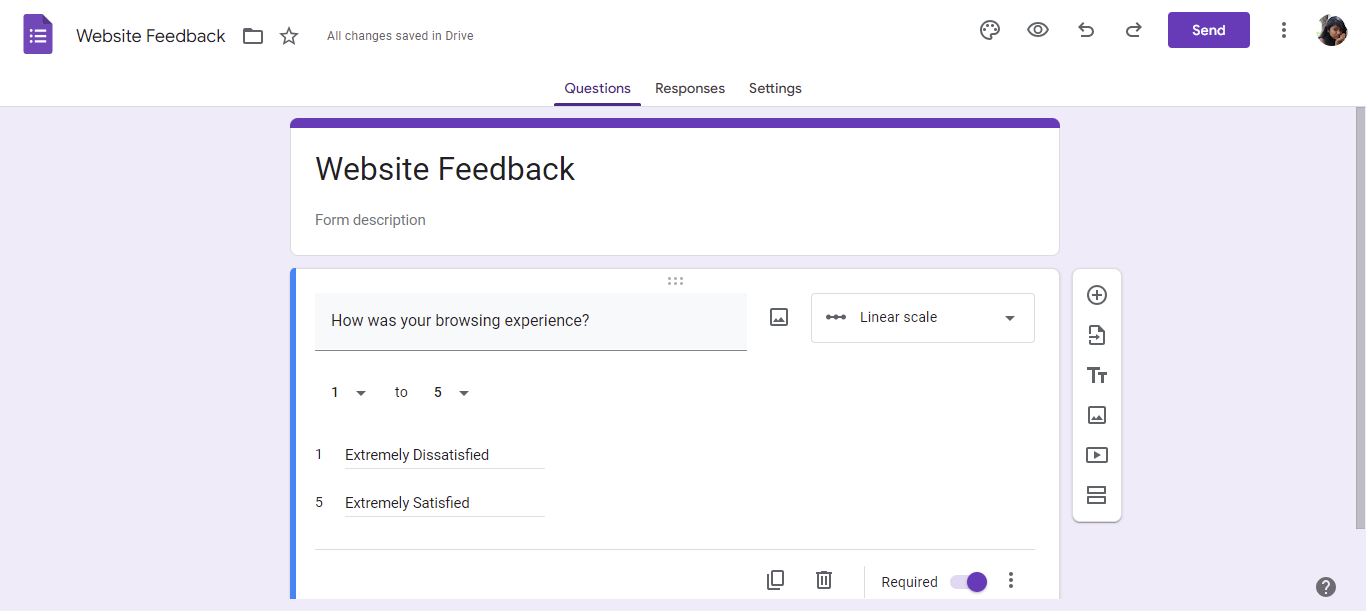1366x611 pixels.
Task: Edit the Extremely Satisfied label
Action: pos(444,502)
